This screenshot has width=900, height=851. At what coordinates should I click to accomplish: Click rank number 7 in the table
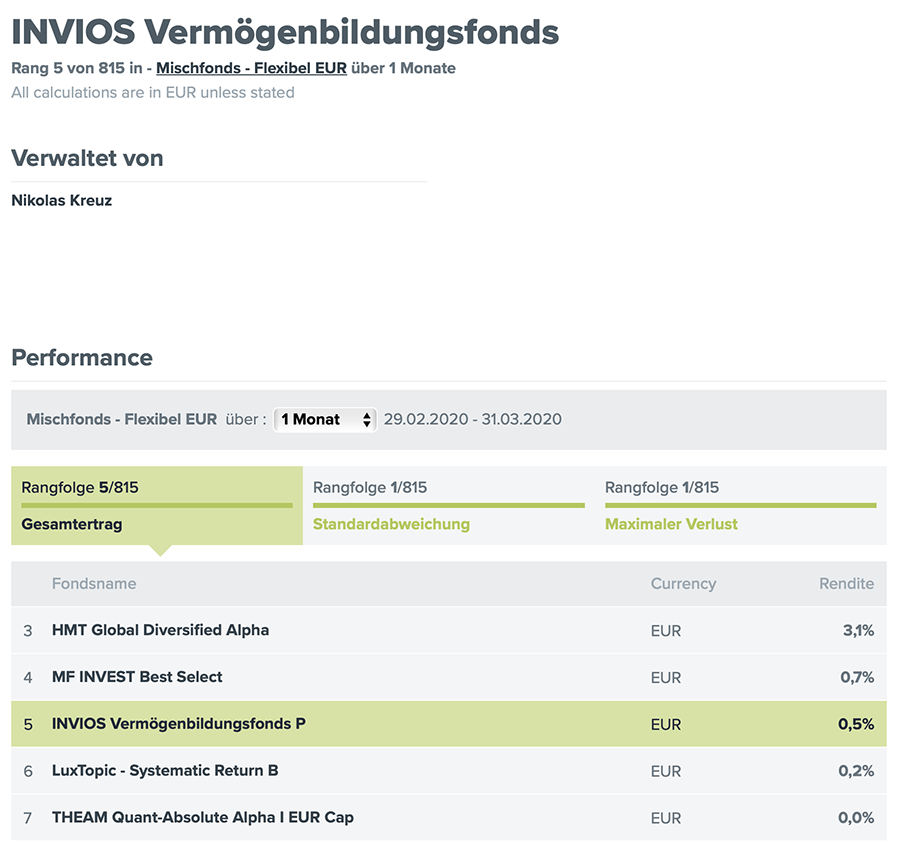28,818
